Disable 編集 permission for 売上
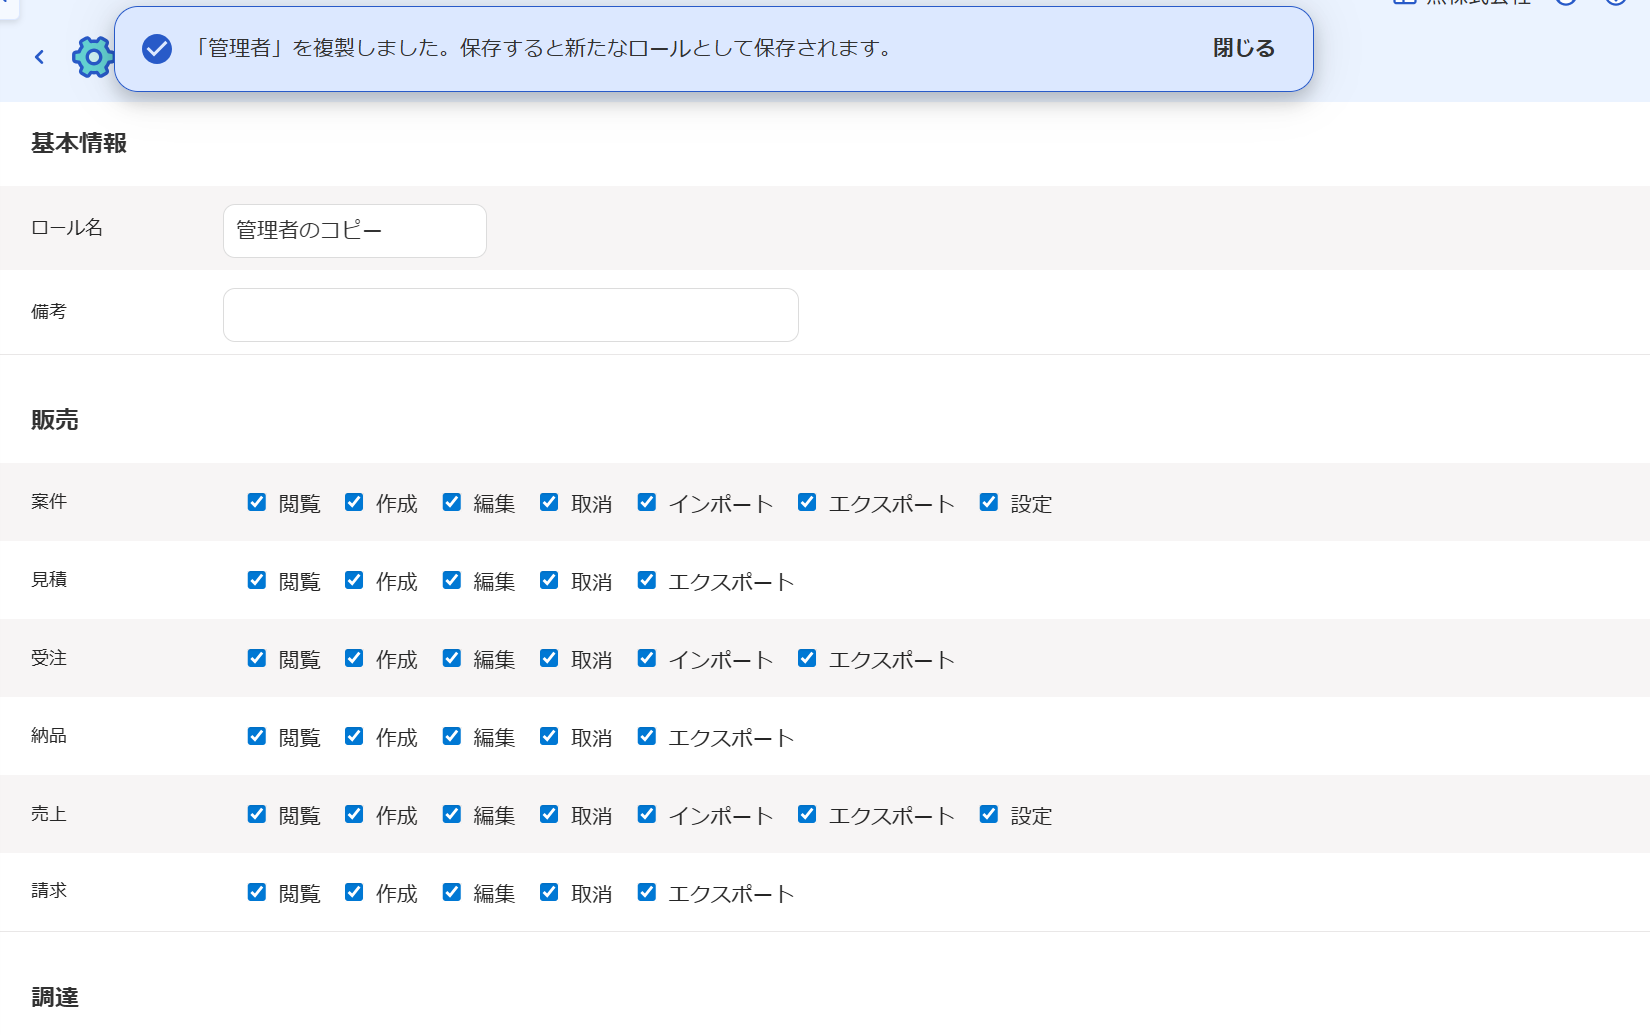 pos(452,814)
